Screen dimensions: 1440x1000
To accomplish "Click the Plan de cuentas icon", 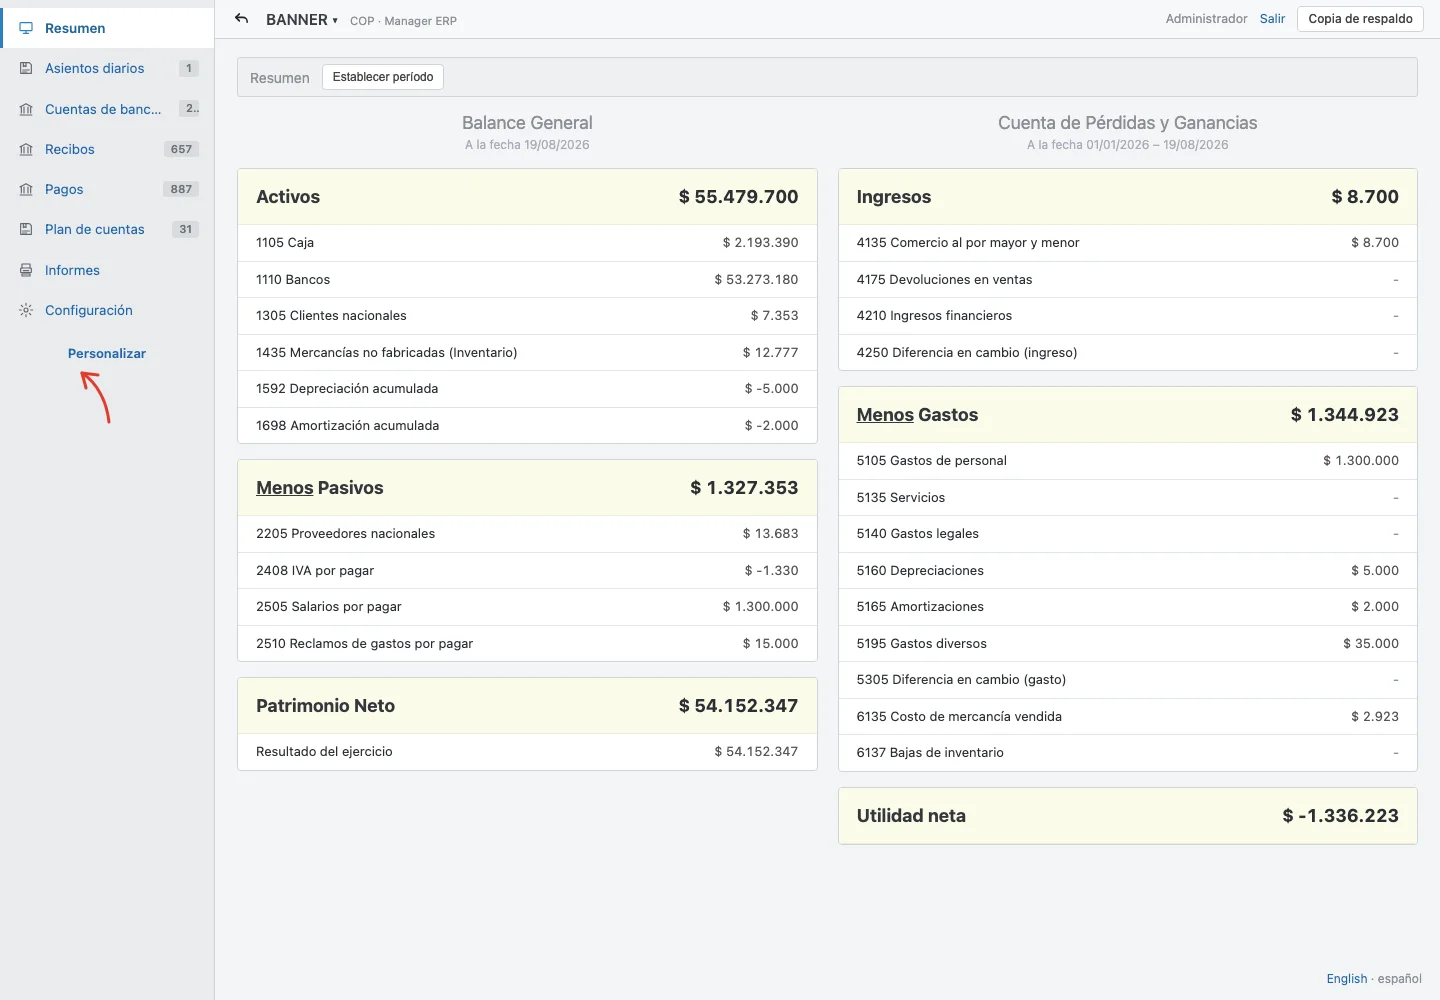I will tap(26, 229).
